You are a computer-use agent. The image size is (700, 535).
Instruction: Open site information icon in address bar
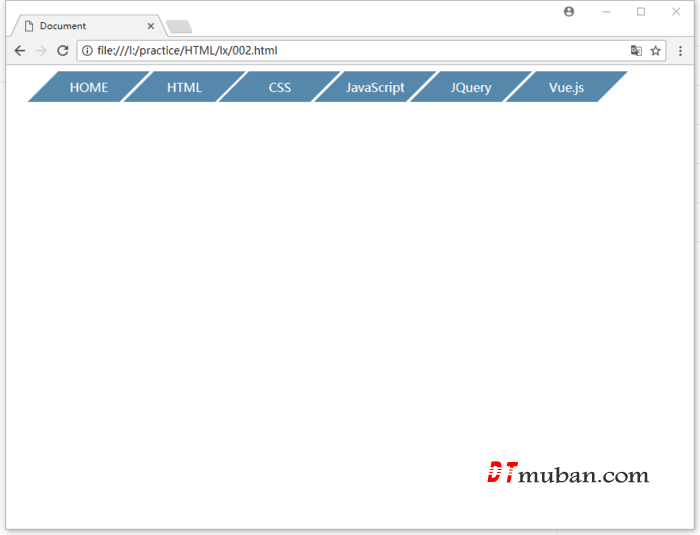[87, 51]
